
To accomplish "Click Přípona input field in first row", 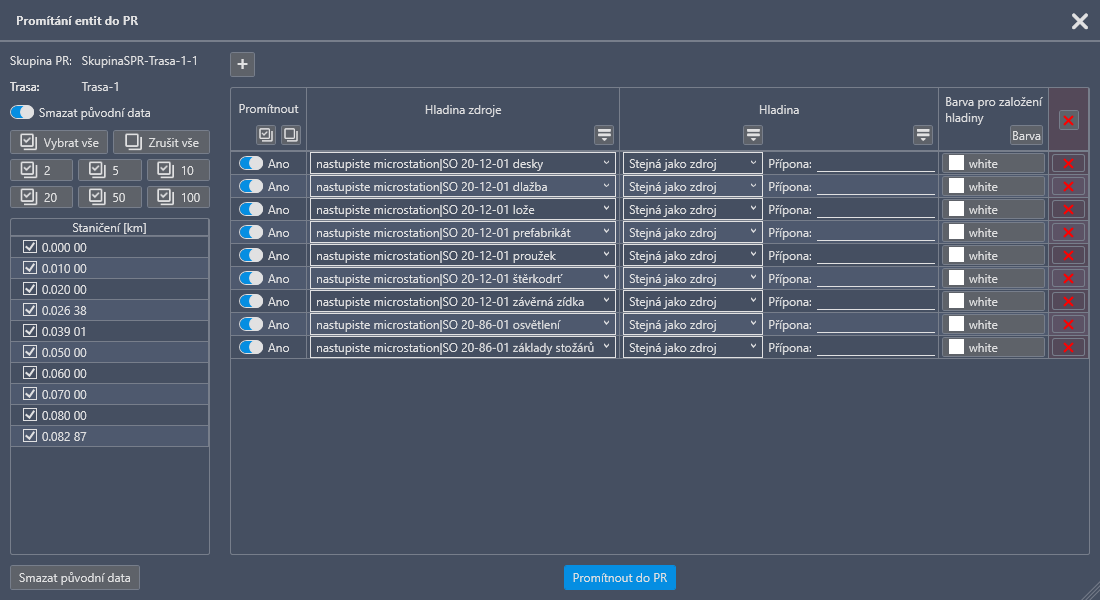I will (875, 163).
